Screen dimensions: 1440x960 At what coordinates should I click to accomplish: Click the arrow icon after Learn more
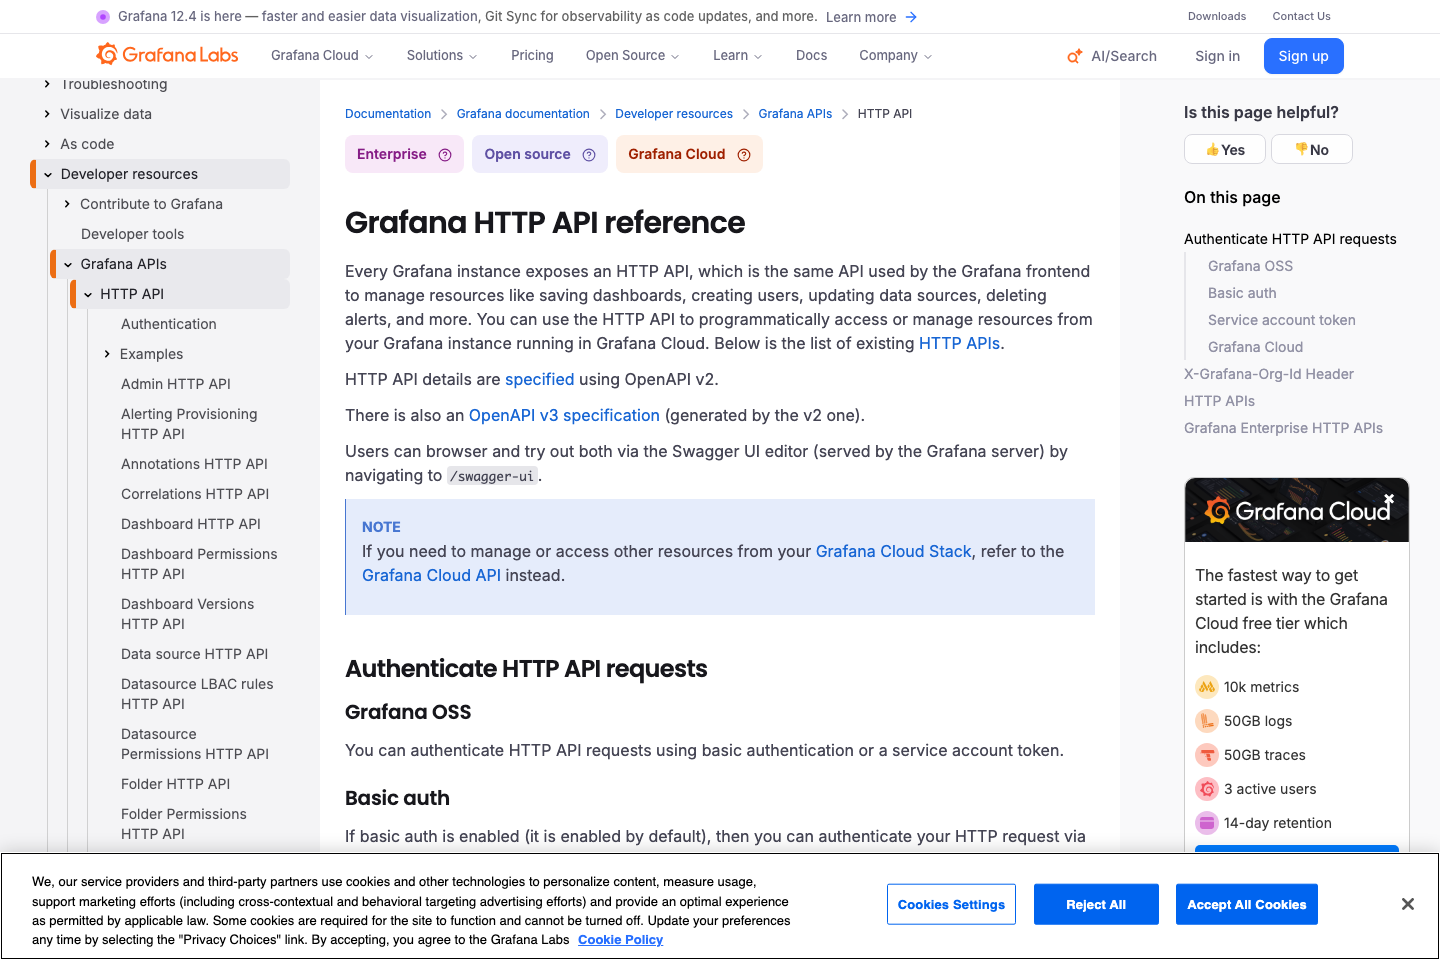click(910, 16)
